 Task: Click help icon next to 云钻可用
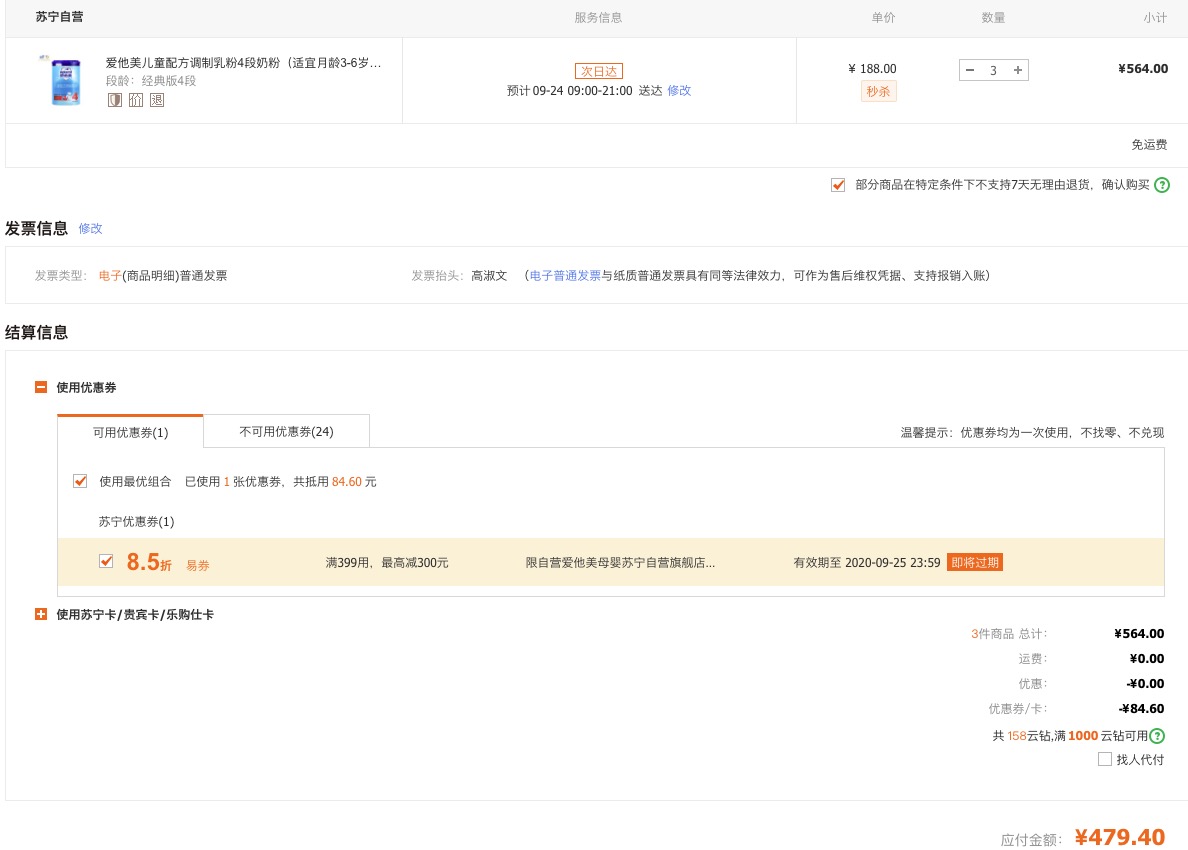(1157, 736)
